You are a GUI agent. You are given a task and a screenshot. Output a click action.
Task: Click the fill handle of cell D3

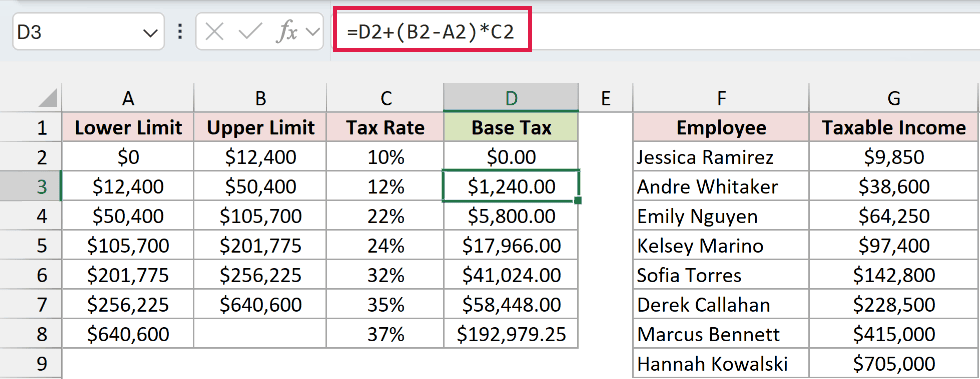[578, 200]
